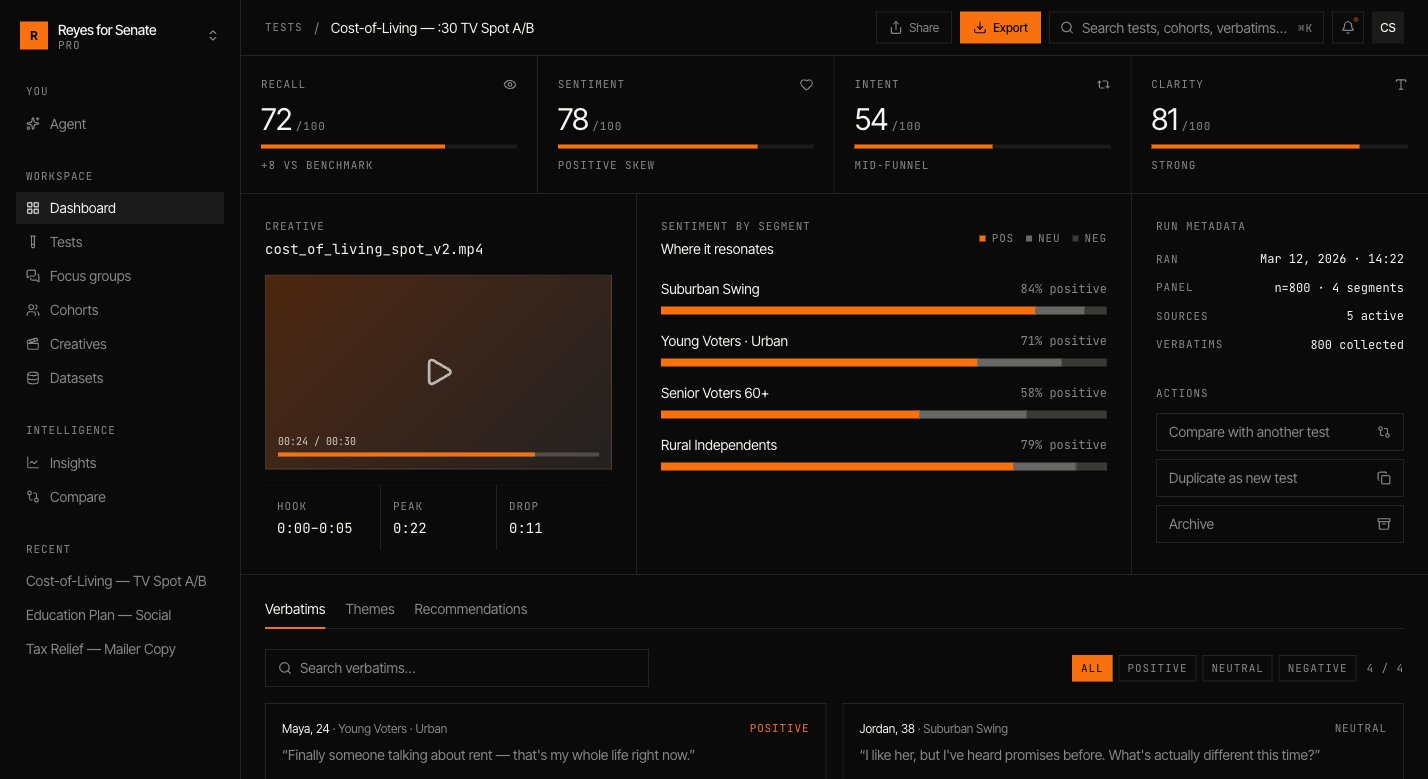Click the DROP 0:11 marker

click(x=554, y=518)
